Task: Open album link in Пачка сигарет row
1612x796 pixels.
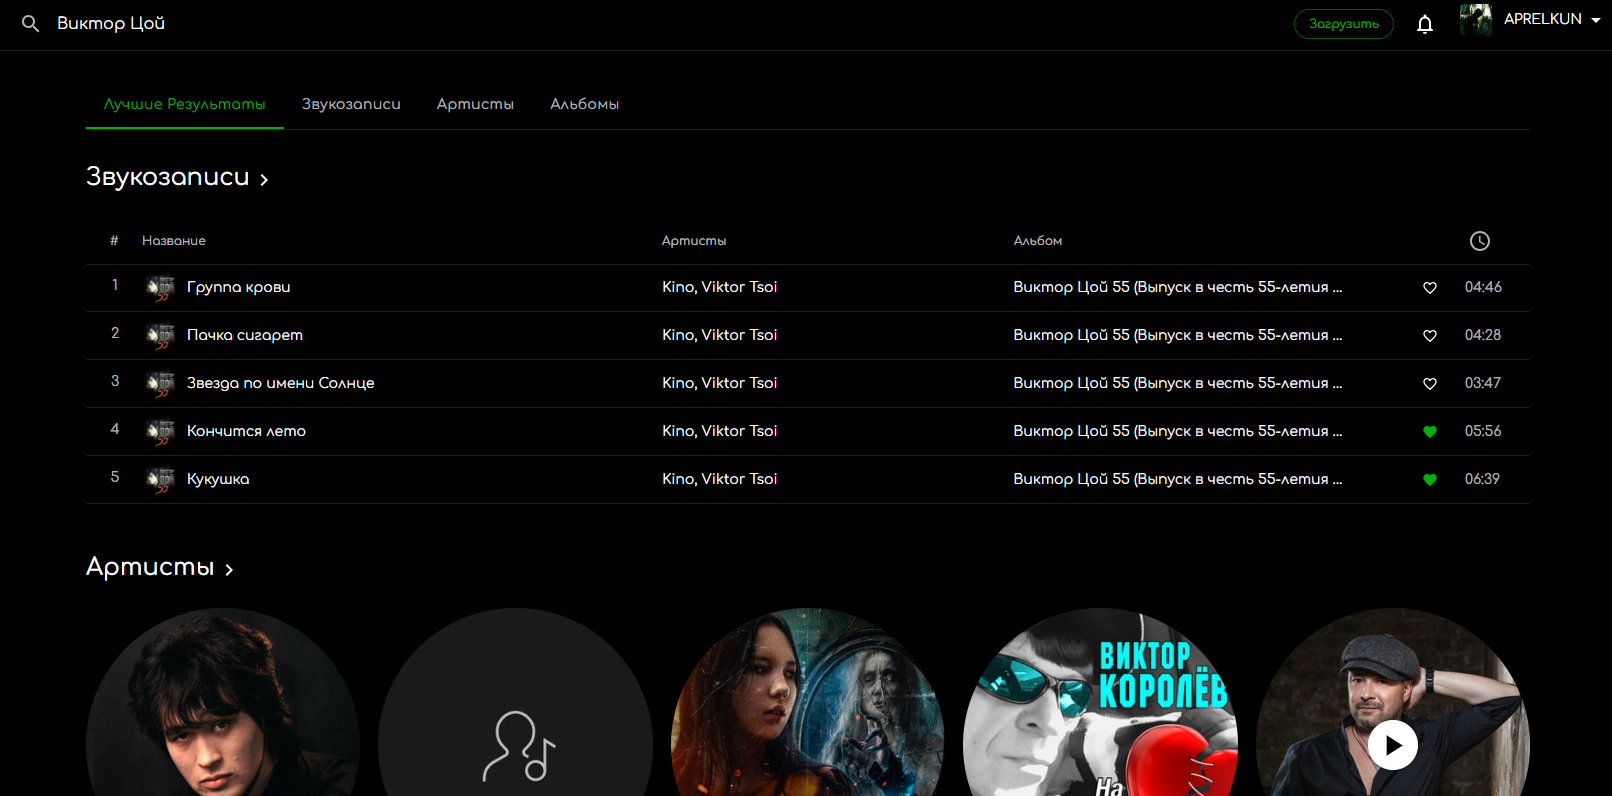Action: [1178, 335]
